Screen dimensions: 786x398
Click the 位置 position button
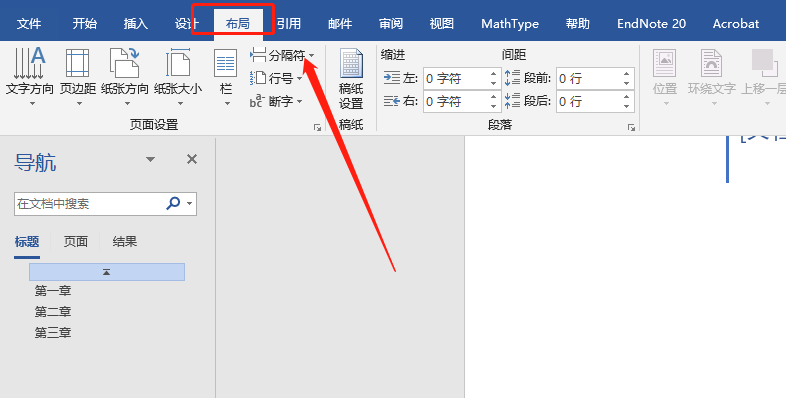pyautogui.click(x=665, y=77)
